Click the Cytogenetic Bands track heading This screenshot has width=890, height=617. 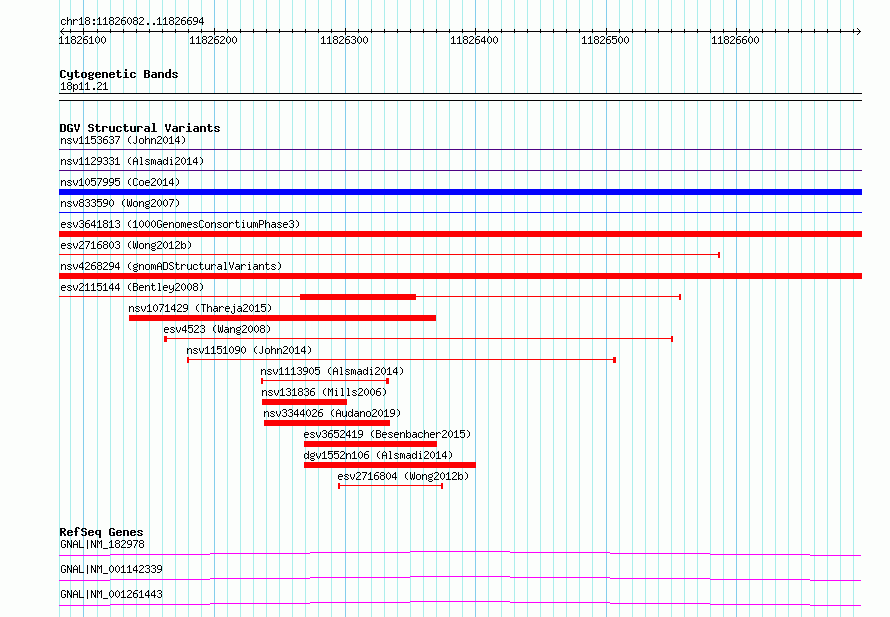coord(119,74)
